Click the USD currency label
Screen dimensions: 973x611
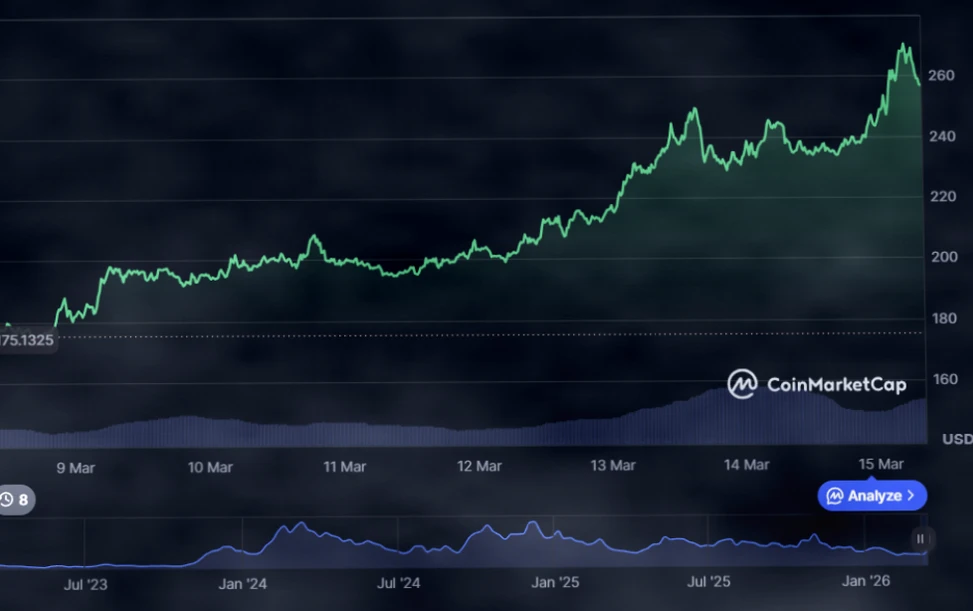(x=957, y=439)
